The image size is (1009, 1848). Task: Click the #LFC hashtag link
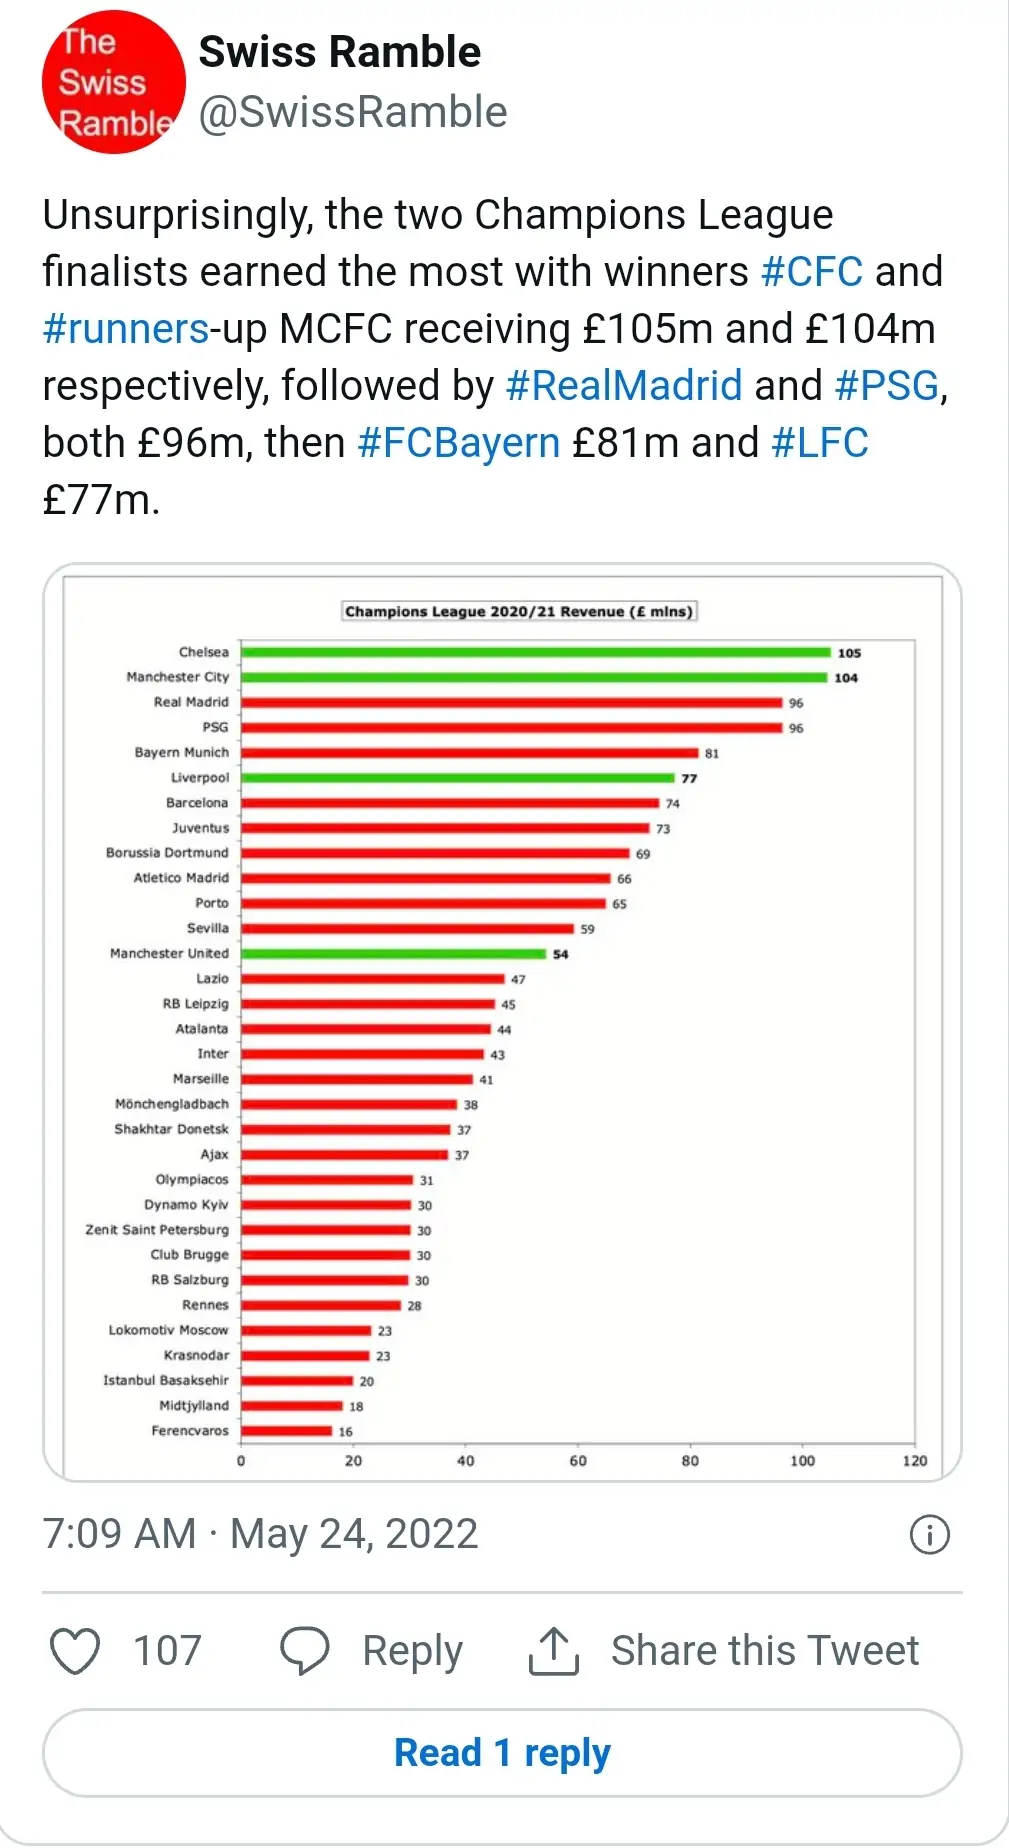(x=819, y=443)
